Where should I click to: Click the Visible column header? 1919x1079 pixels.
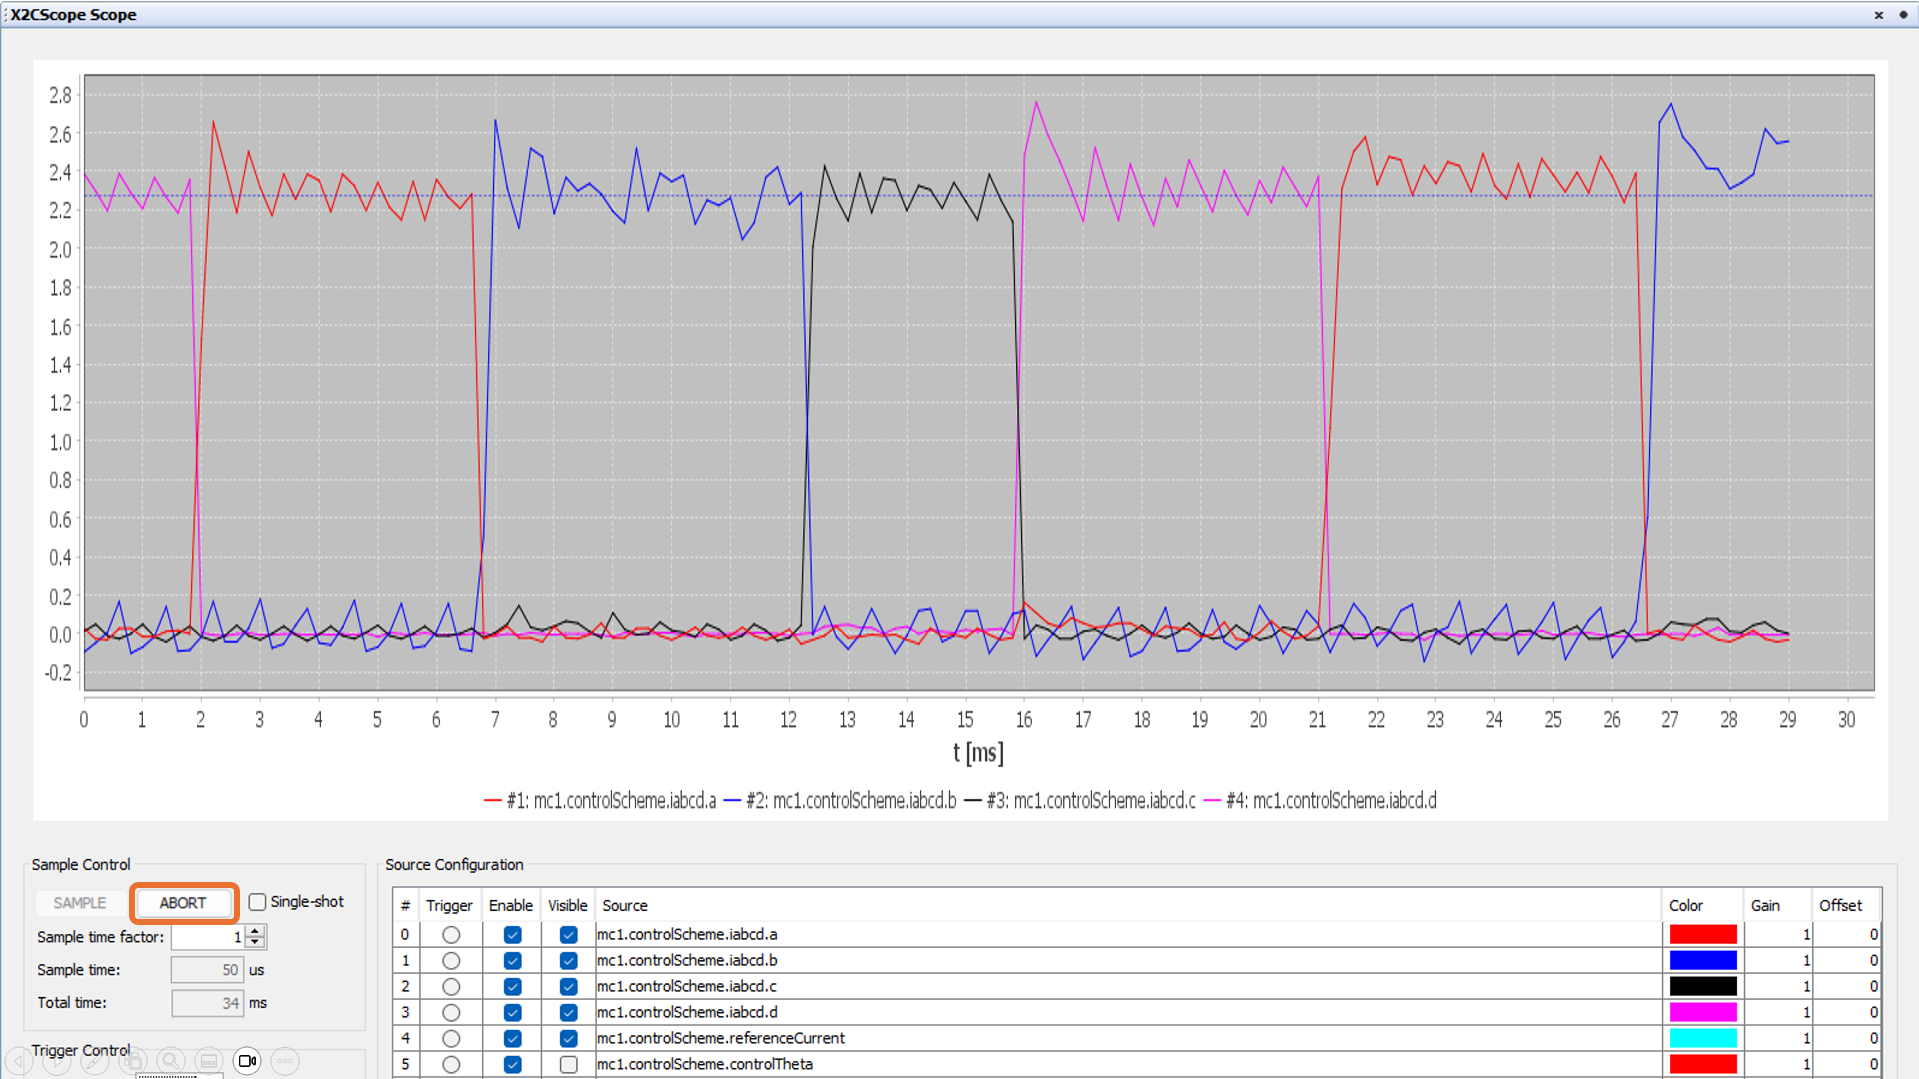568,906
